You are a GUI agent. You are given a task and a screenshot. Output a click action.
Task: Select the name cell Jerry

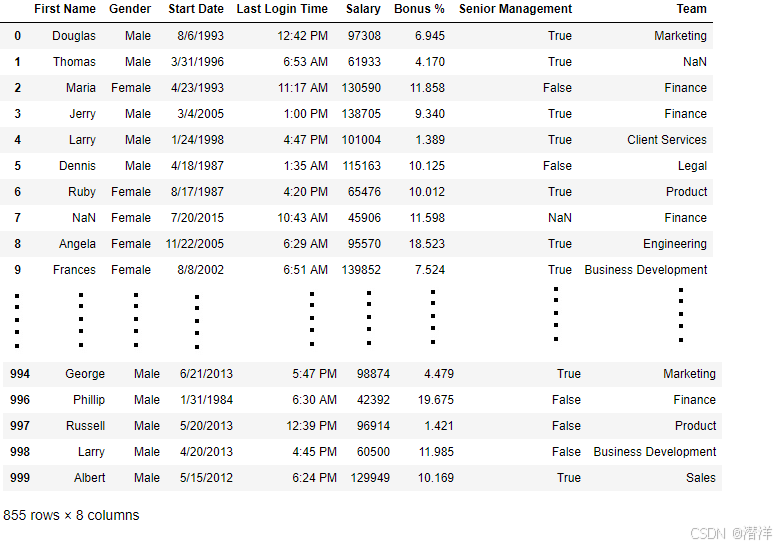click(x=82, y=114)
